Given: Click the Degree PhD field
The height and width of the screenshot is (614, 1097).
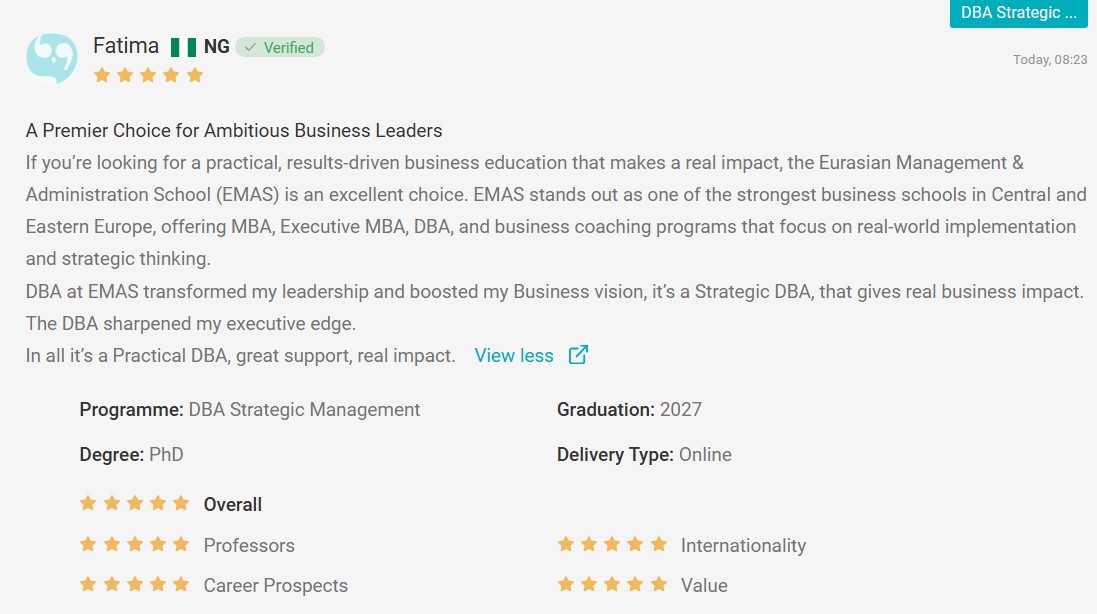Looking at the screenshot, I should pos(132,455).
